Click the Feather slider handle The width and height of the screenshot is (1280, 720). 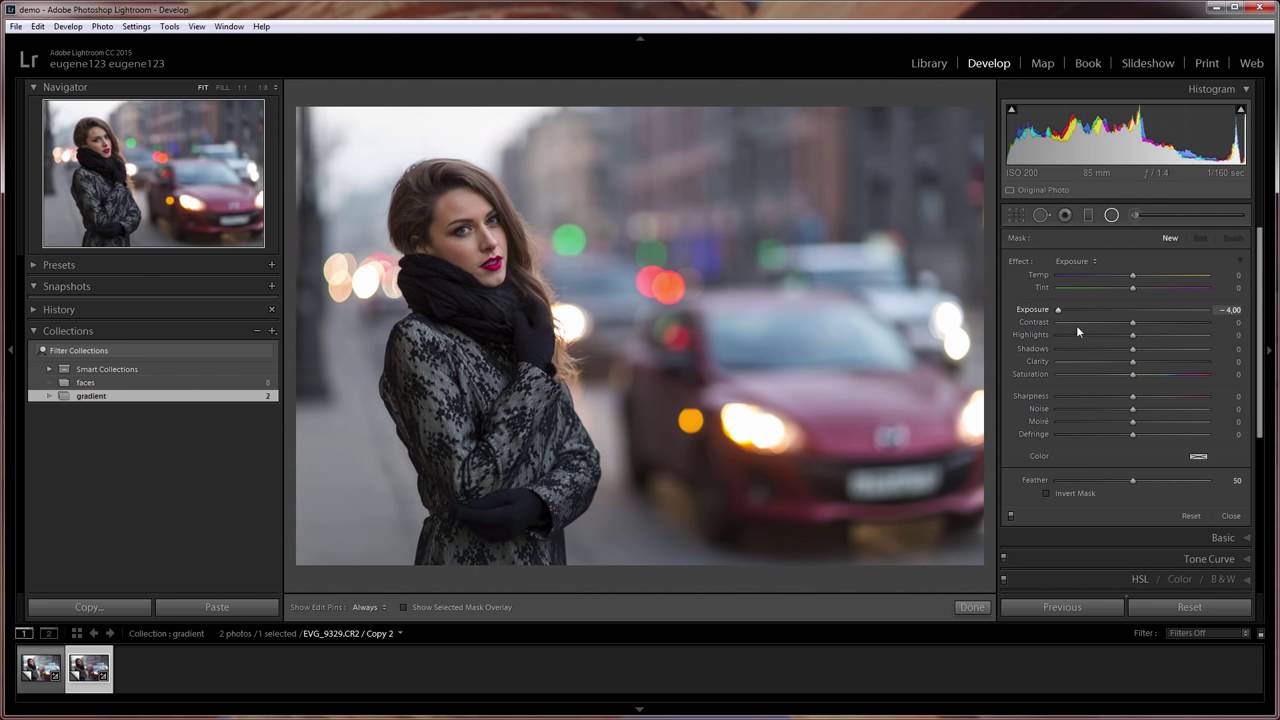[1133, 481]
